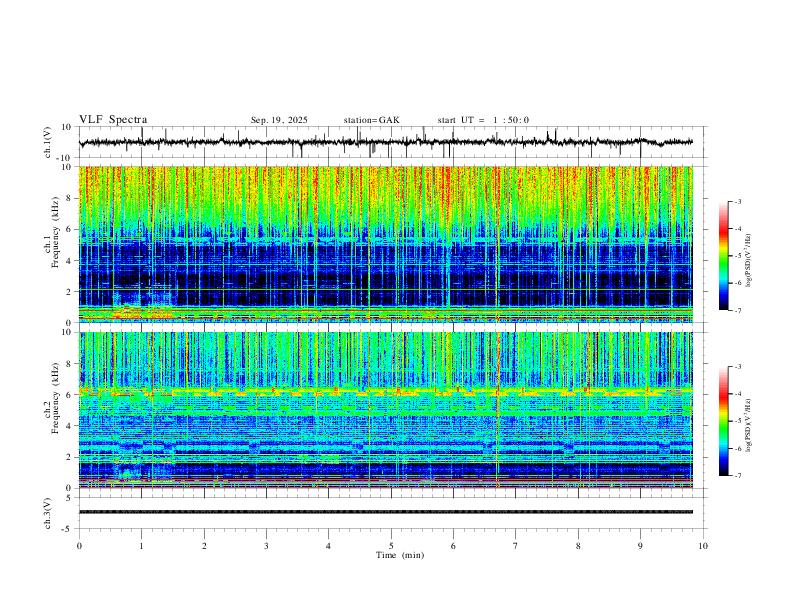Click the ch.3 flat black trace

coord(386,512)
